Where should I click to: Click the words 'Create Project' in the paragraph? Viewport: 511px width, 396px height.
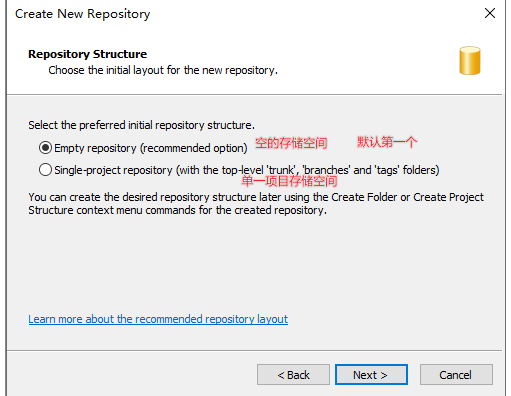pos(448,197)
